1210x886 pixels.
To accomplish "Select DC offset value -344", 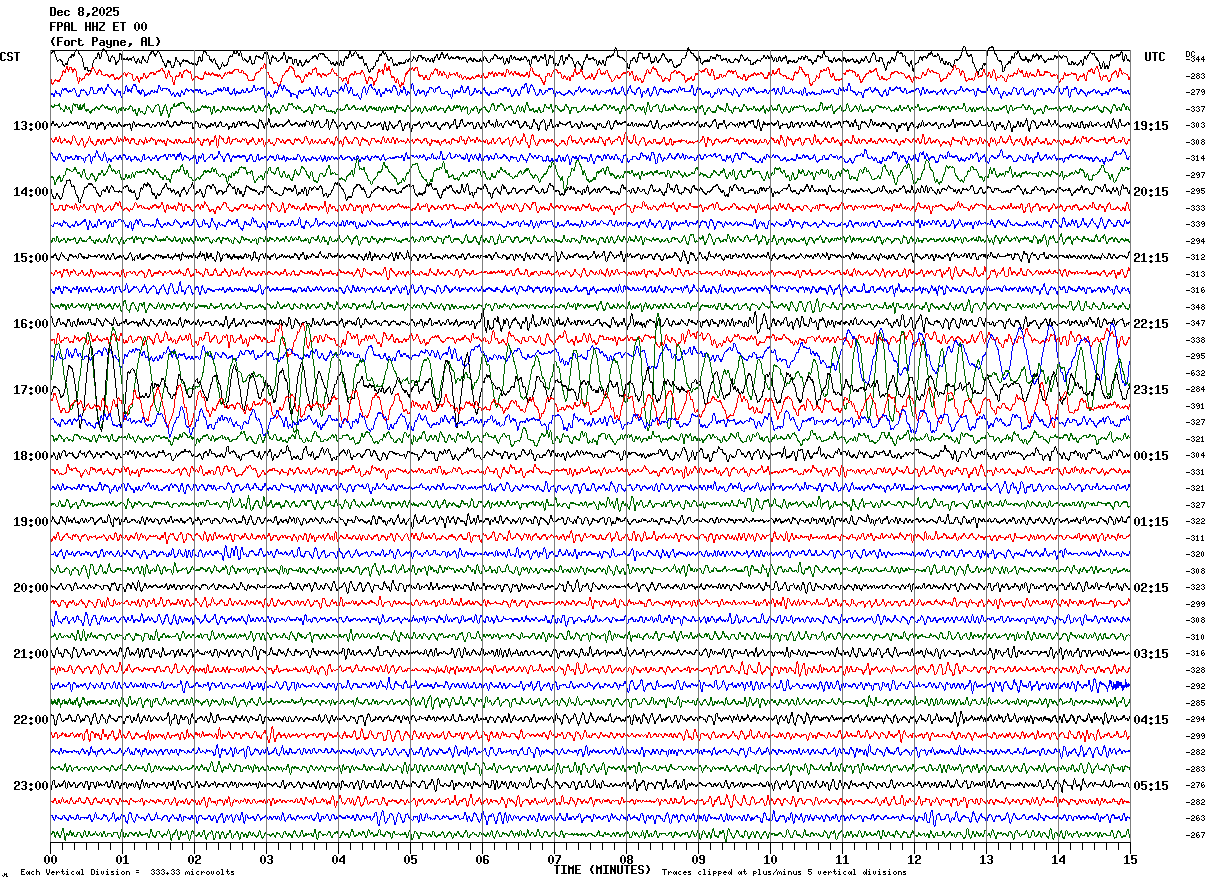I will click(x=1195, y=59).
